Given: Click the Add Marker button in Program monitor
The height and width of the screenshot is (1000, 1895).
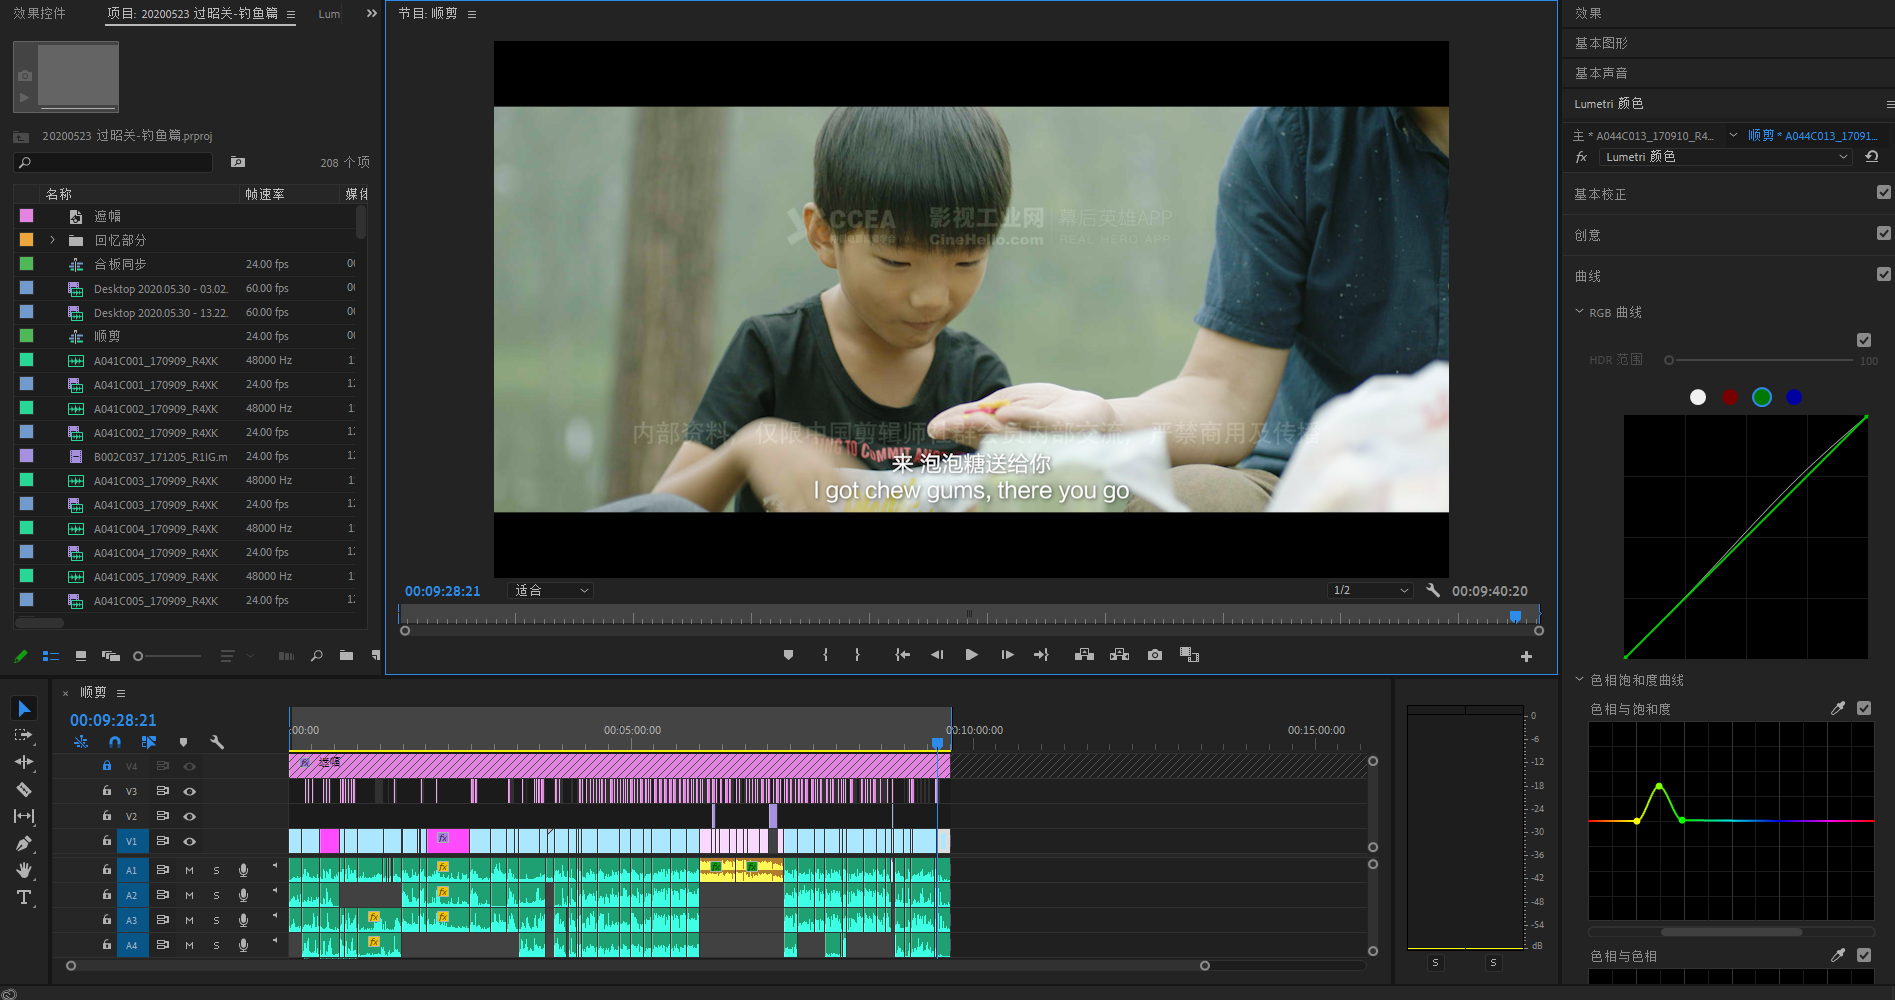Looking at the screenshot, I should [788, 655].
